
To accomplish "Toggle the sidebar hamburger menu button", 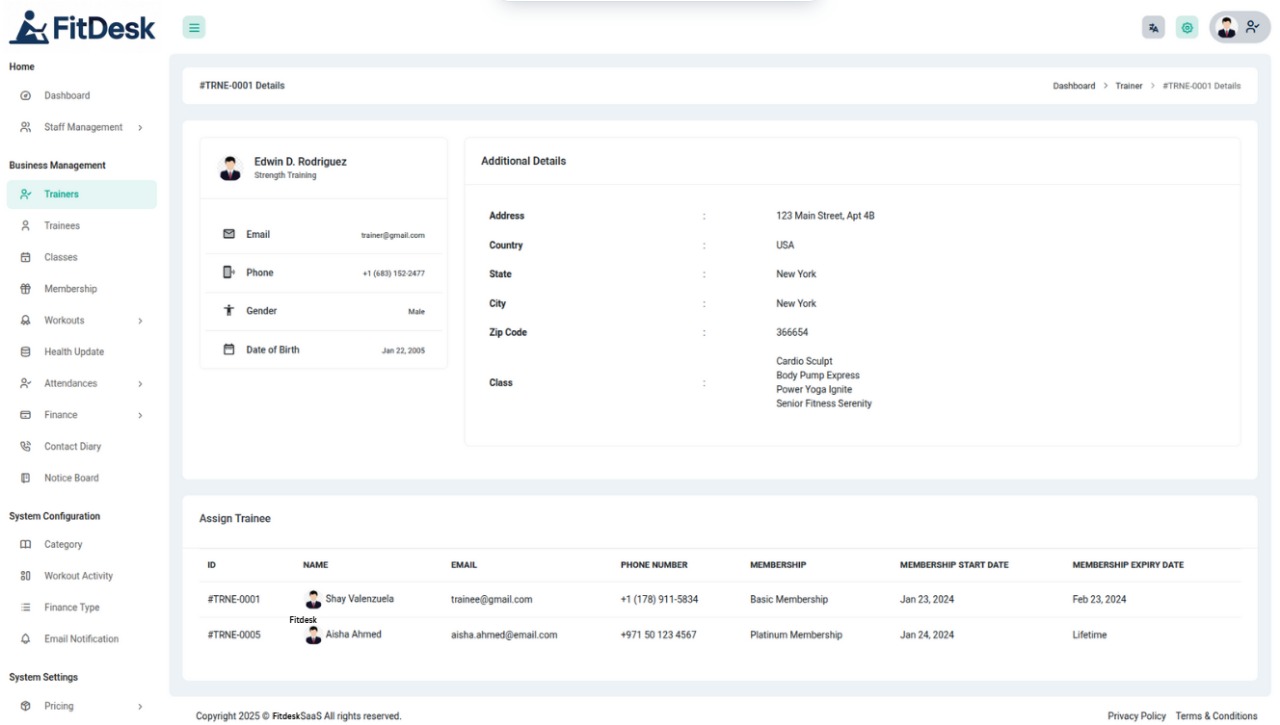I will [x=194, y=28].
